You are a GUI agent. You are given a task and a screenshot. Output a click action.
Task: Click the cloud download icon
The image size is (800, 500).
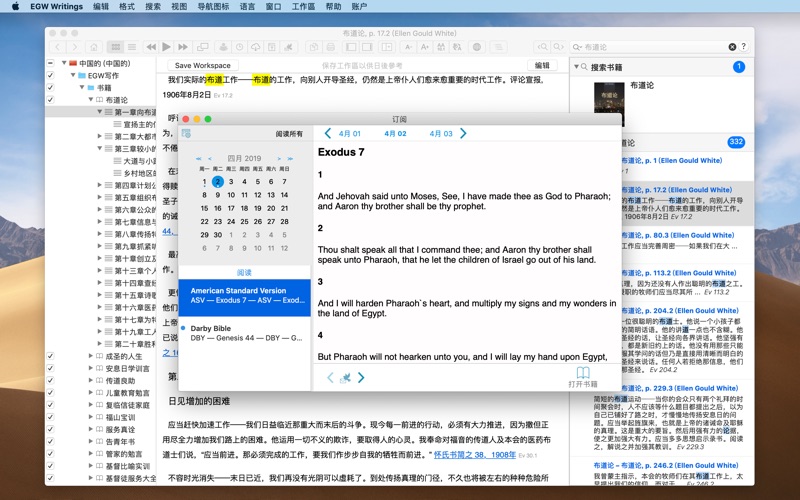pos(256,47)
